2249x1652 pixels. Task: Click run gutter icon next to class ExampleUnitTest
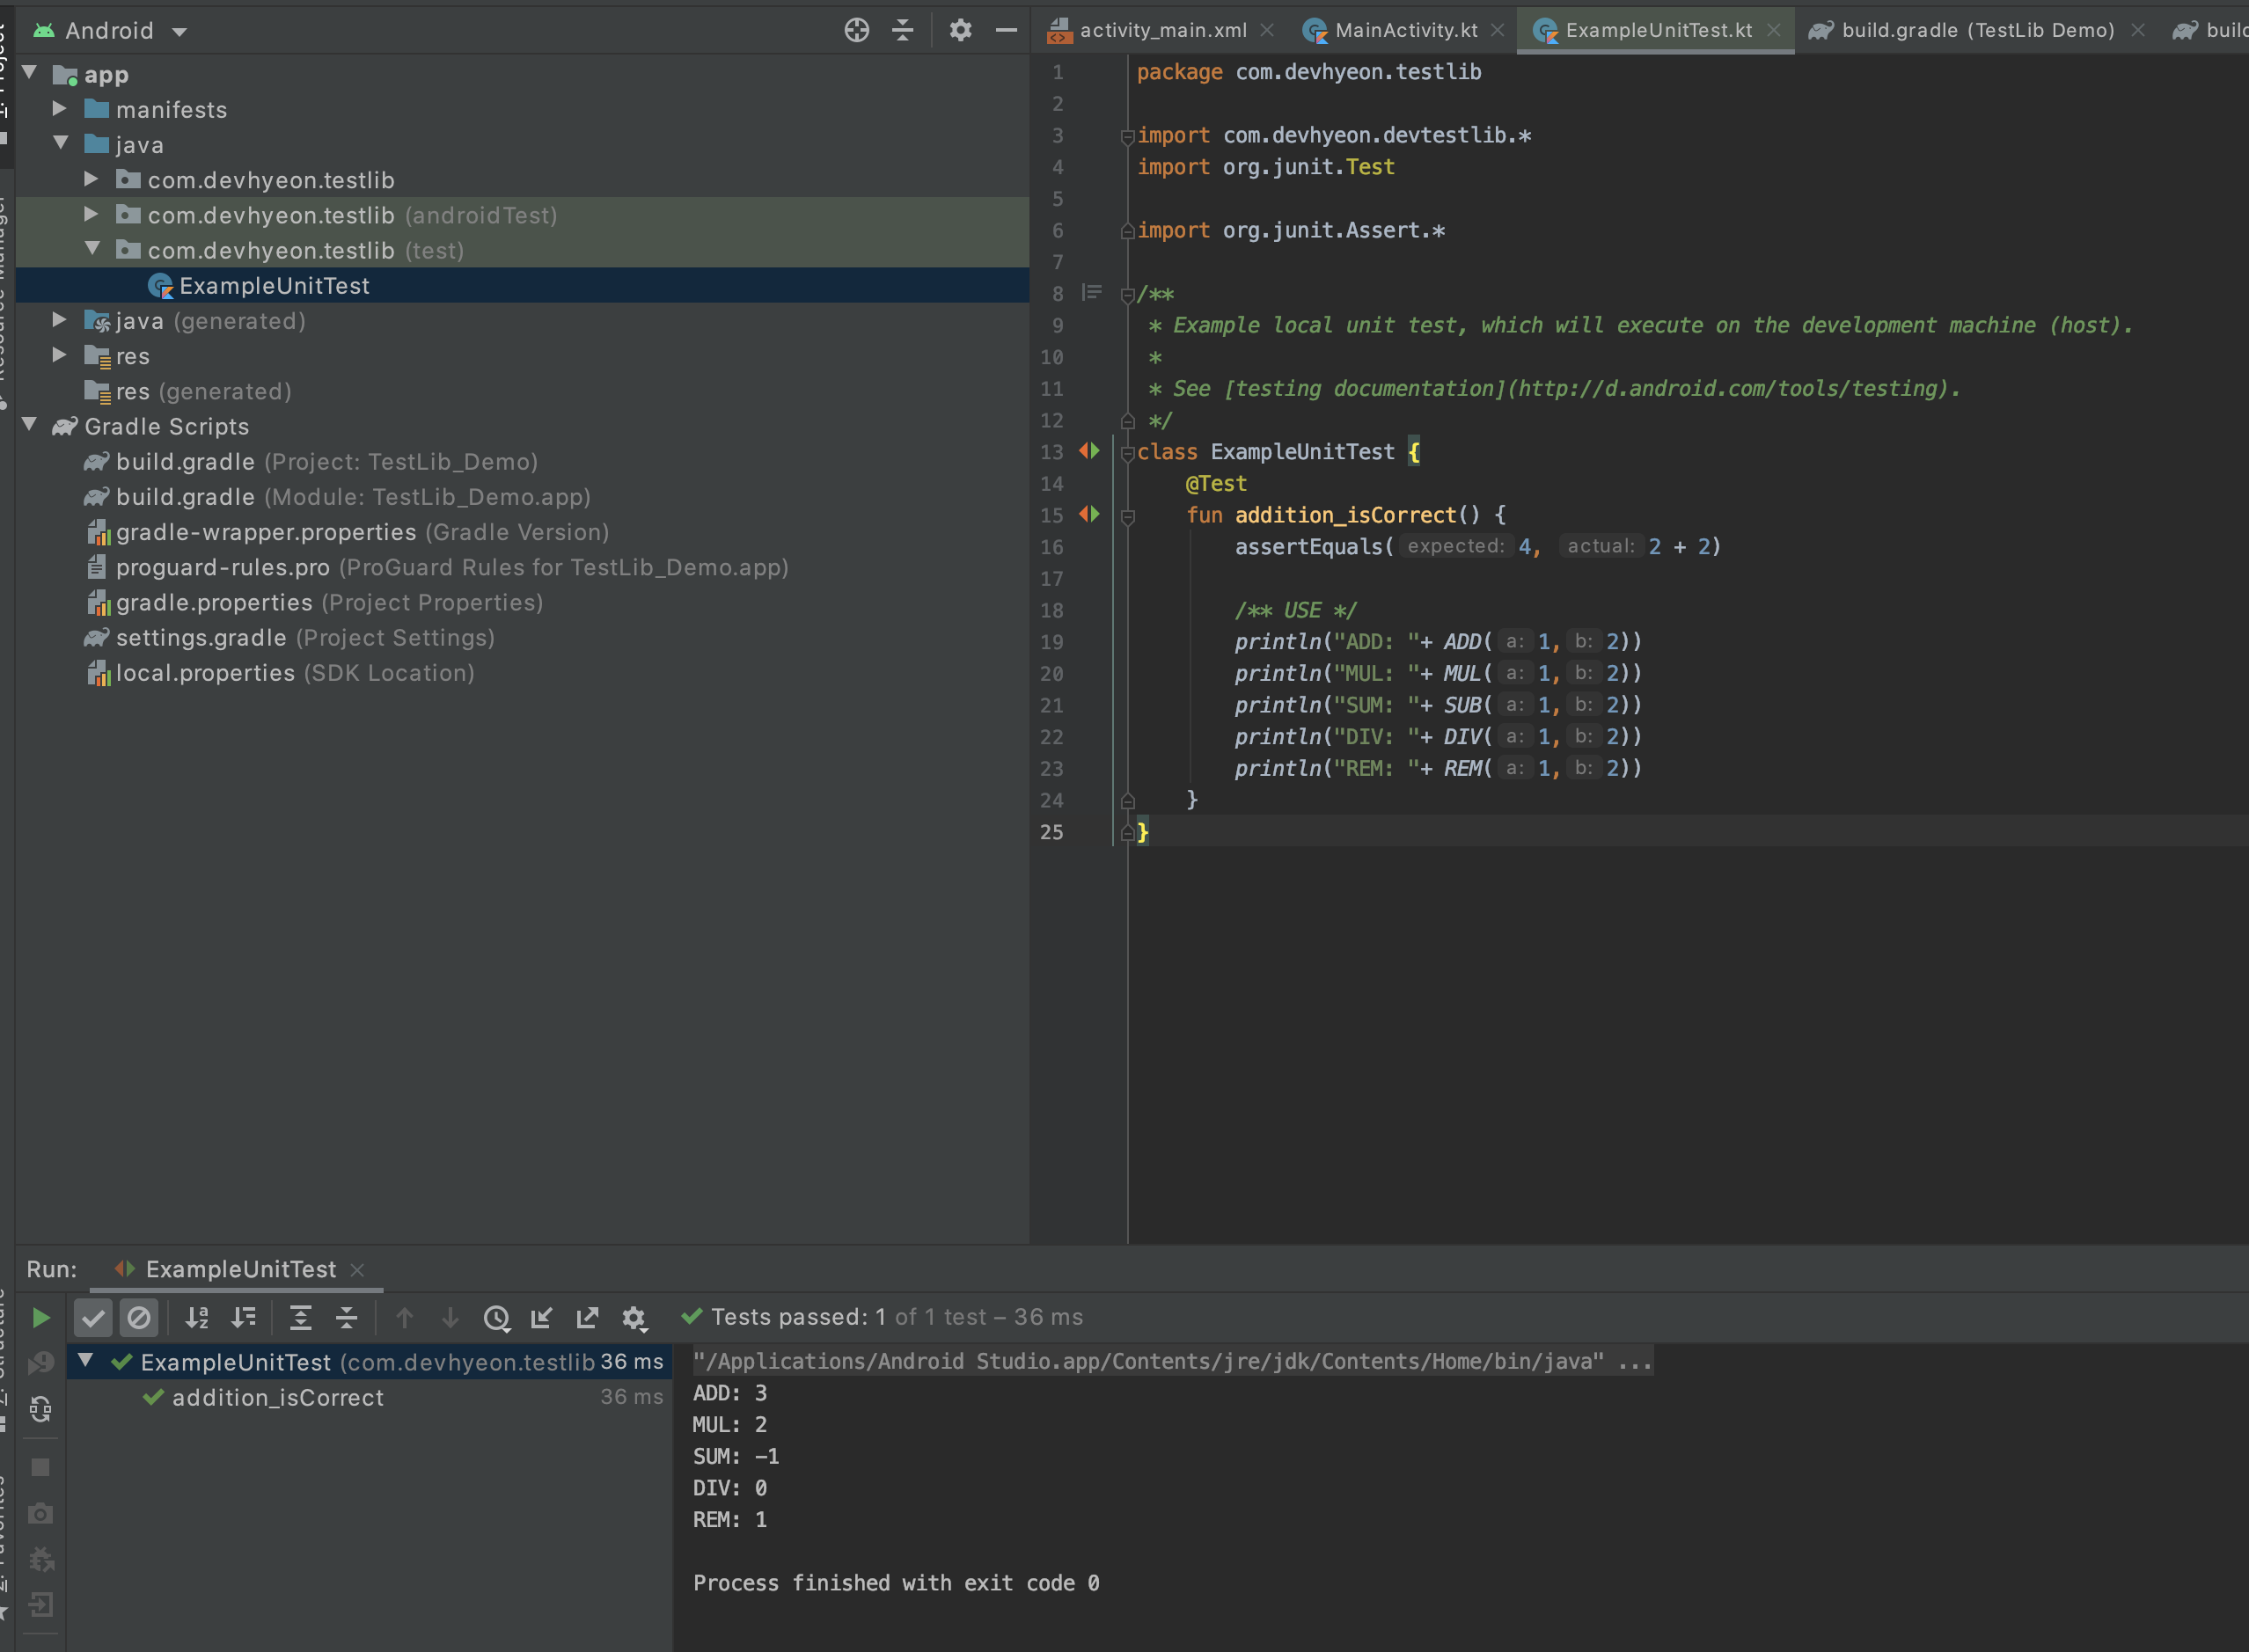click(x=1089, y=451)
